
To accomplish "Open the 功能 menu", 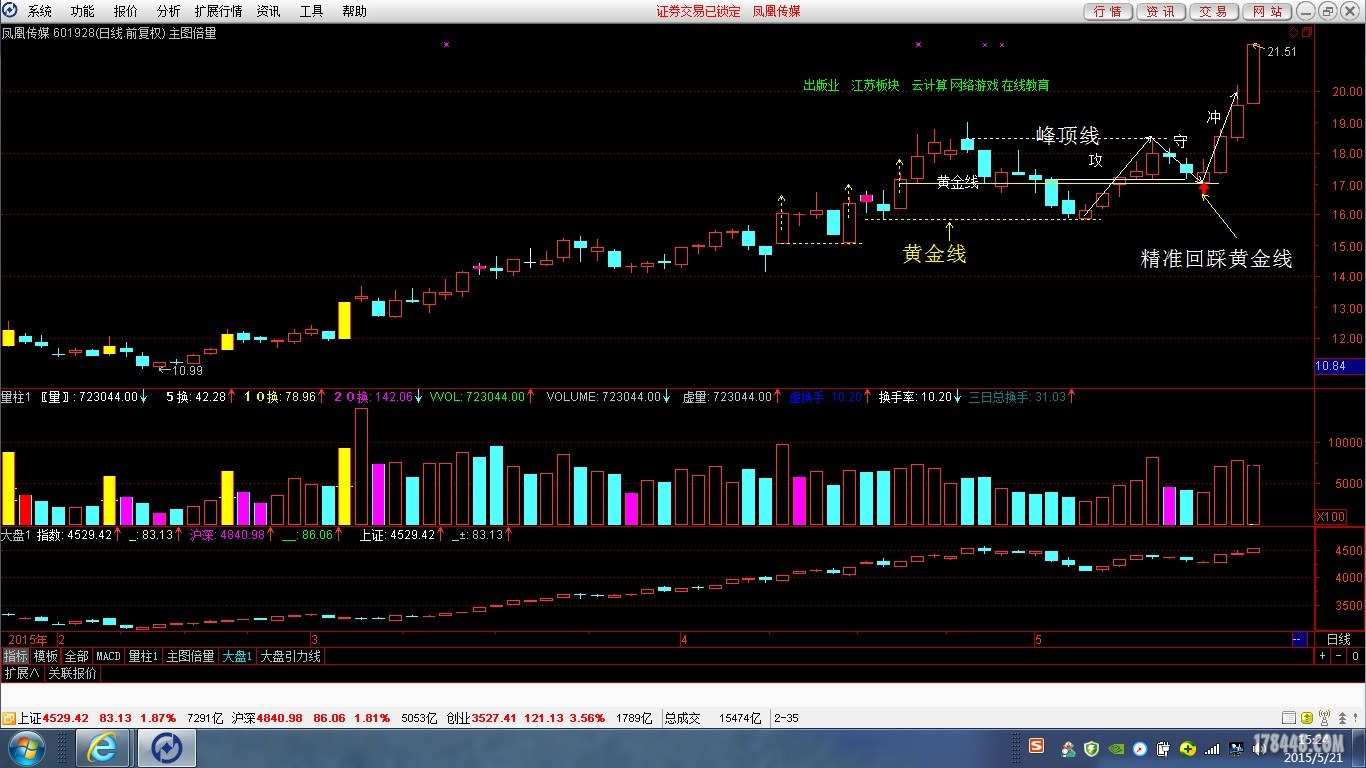I will pyautogui.click(x=83, y=11).
